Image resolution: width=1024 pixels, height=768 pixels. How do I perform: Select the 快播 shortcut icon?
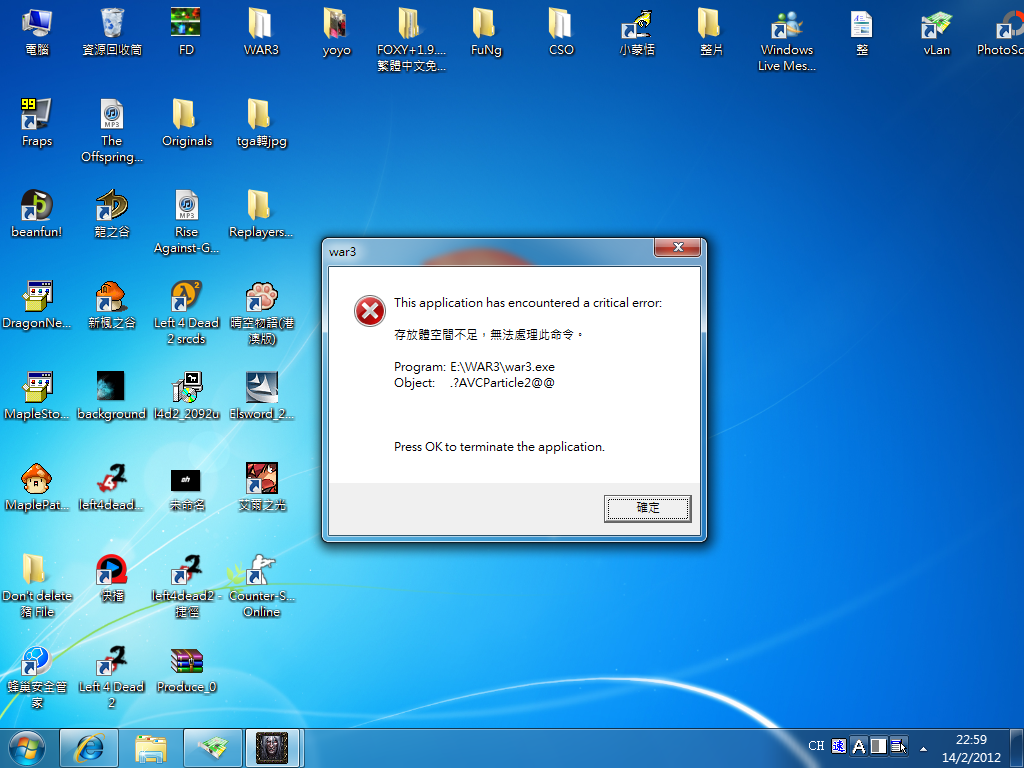[112, 577]
